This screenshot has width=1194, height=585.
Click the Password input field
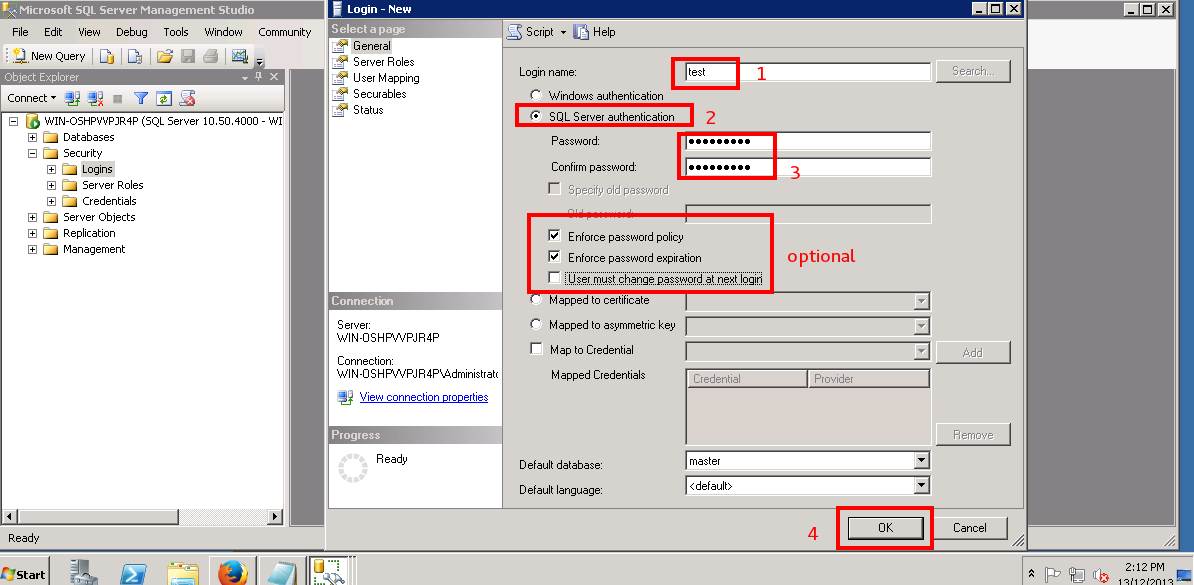pos(807,141)
